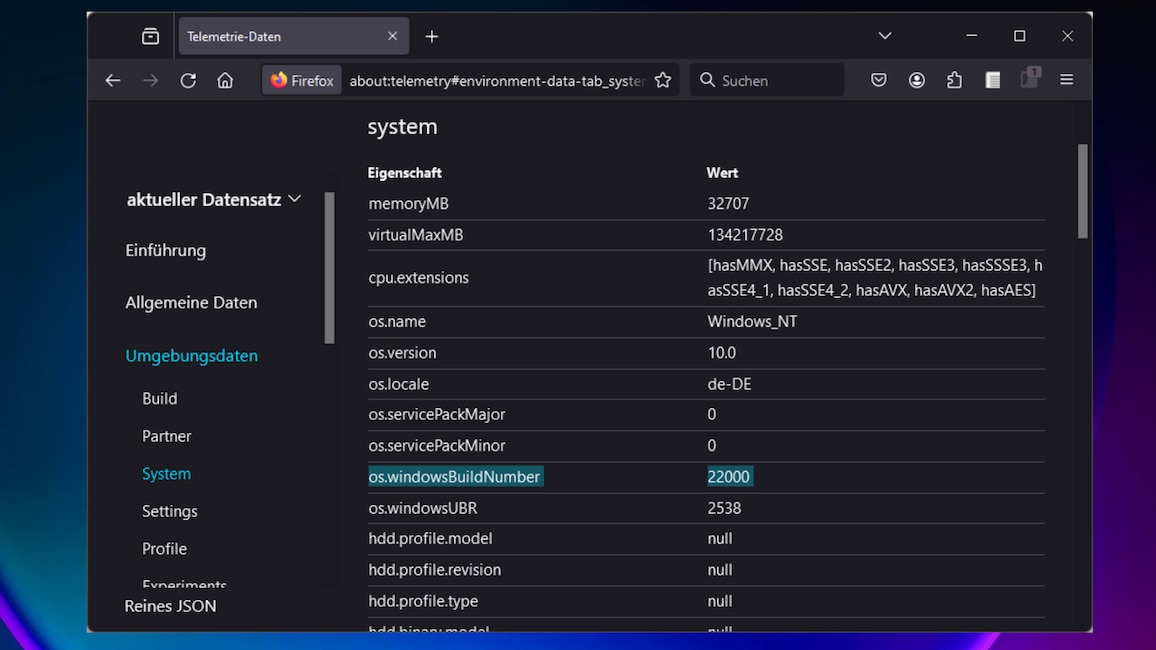
Task: Bookmark this page with the star icon
Action: (663, 80)
